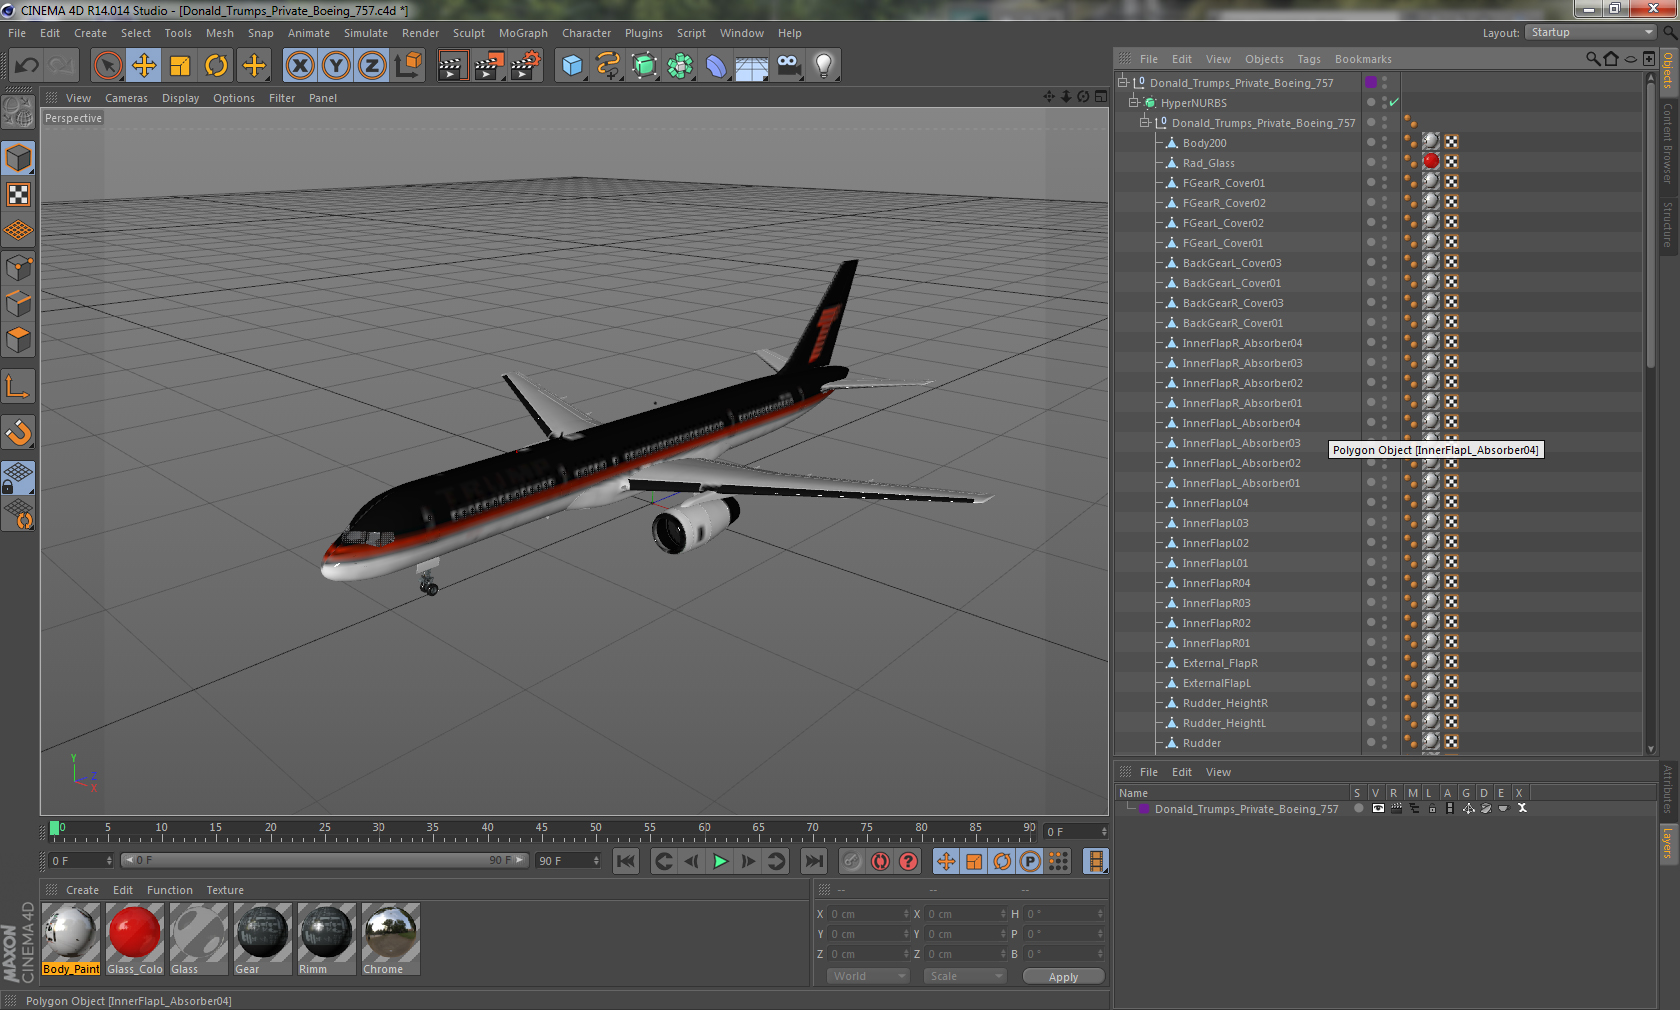Image resolution: width=1680 pixels, height=1010 pixels.
Task: Open the material manager Texture menu
Action: click(225, 890)
